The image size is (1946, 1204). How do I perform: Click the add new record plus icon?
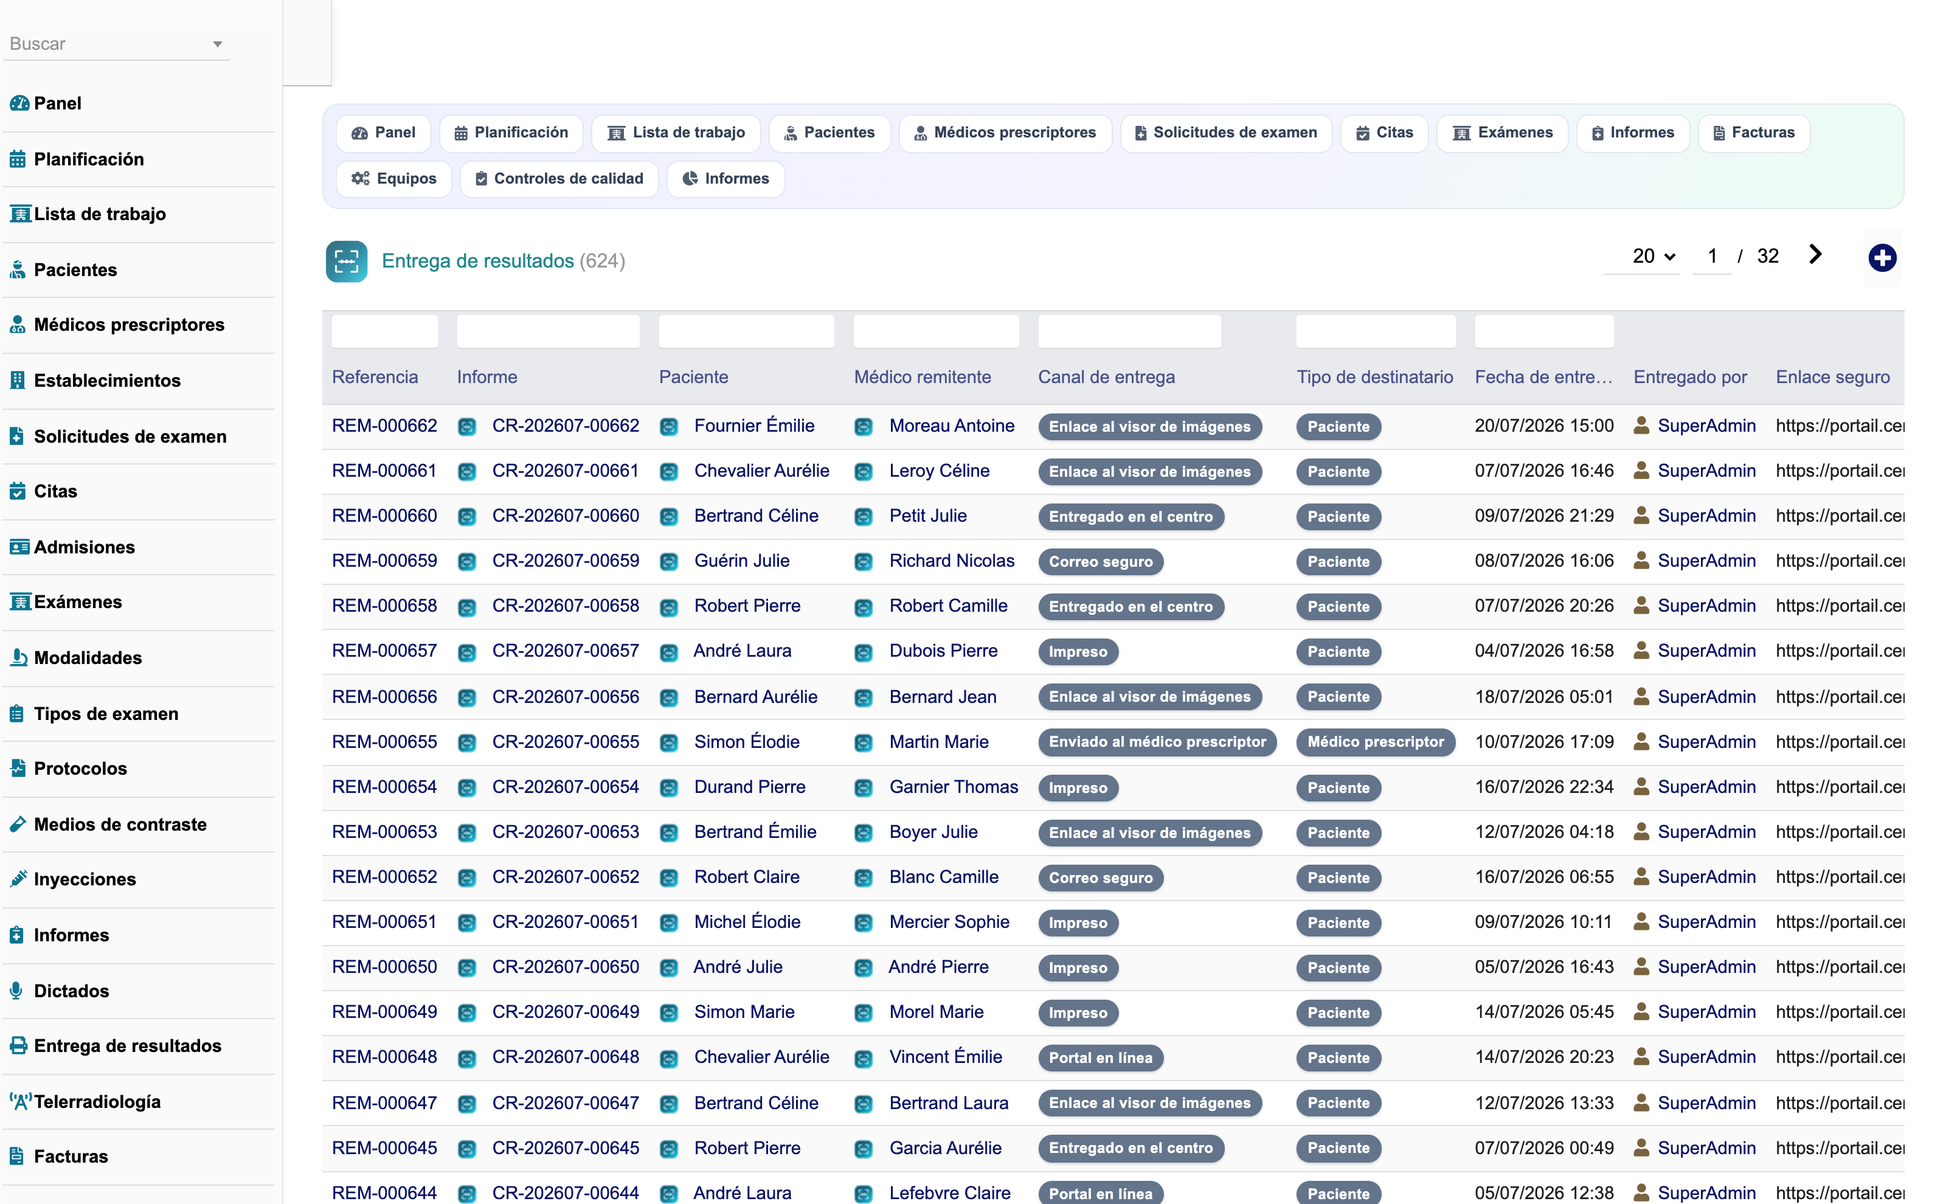[x=1882, y=258]
